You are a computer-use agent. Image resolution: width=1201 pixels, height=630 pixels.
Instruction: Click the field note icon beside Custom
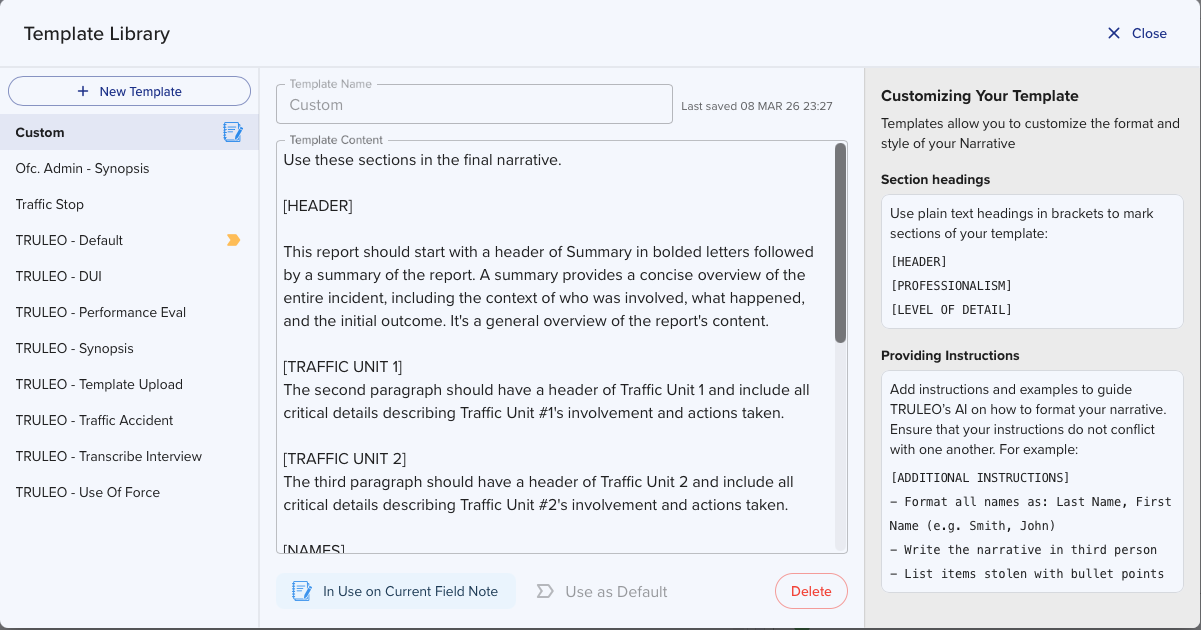[233, 132]
